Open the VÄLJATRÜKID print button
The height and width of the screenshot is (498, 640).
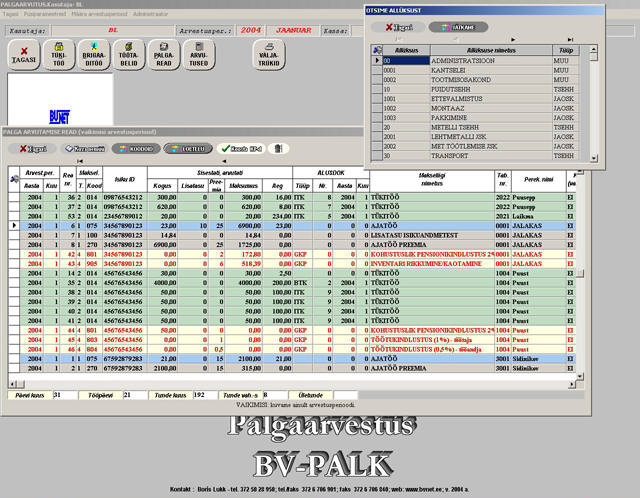click(269, 55)
